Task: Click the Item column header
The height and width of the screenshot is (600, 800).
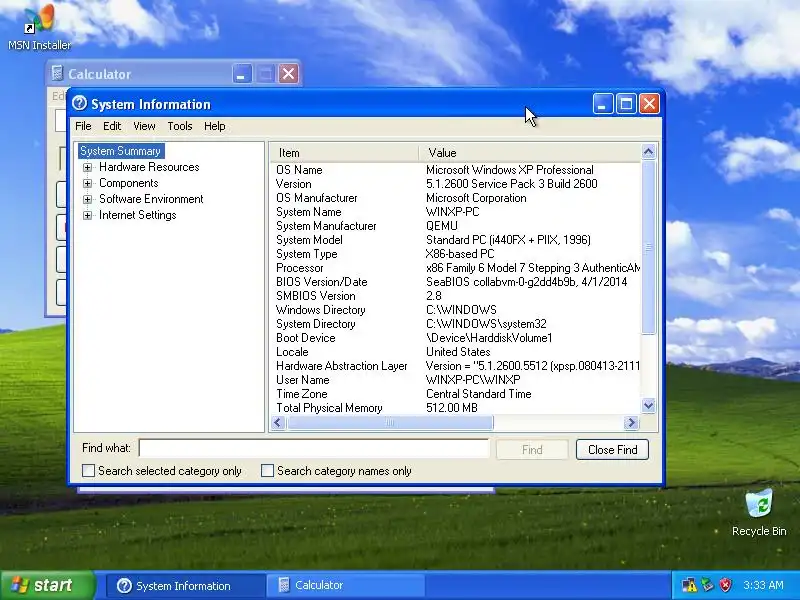Action: [x=344, y=153]
